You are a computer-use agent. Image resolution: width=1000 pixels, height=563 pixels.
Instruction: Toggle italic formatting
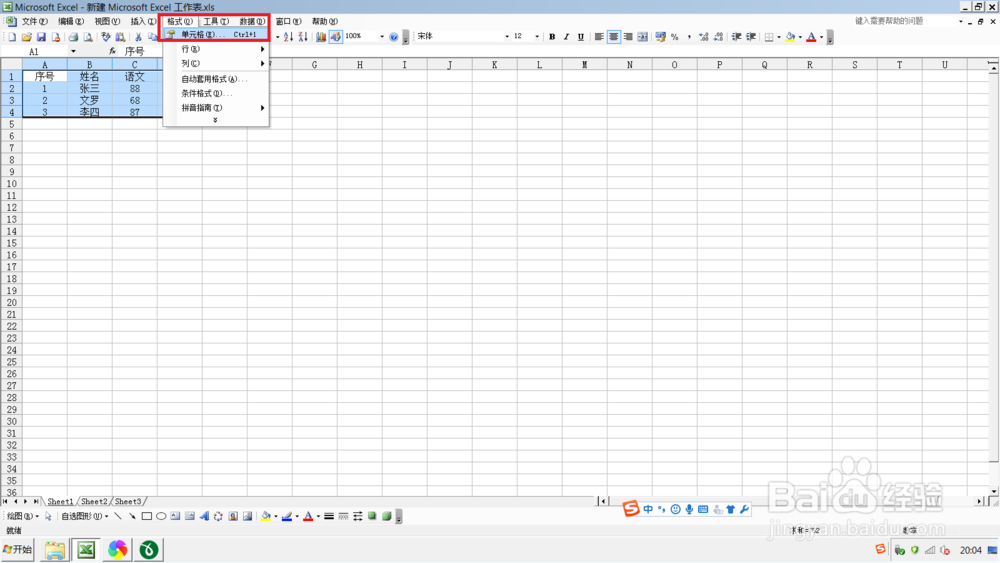pos(566,37)
